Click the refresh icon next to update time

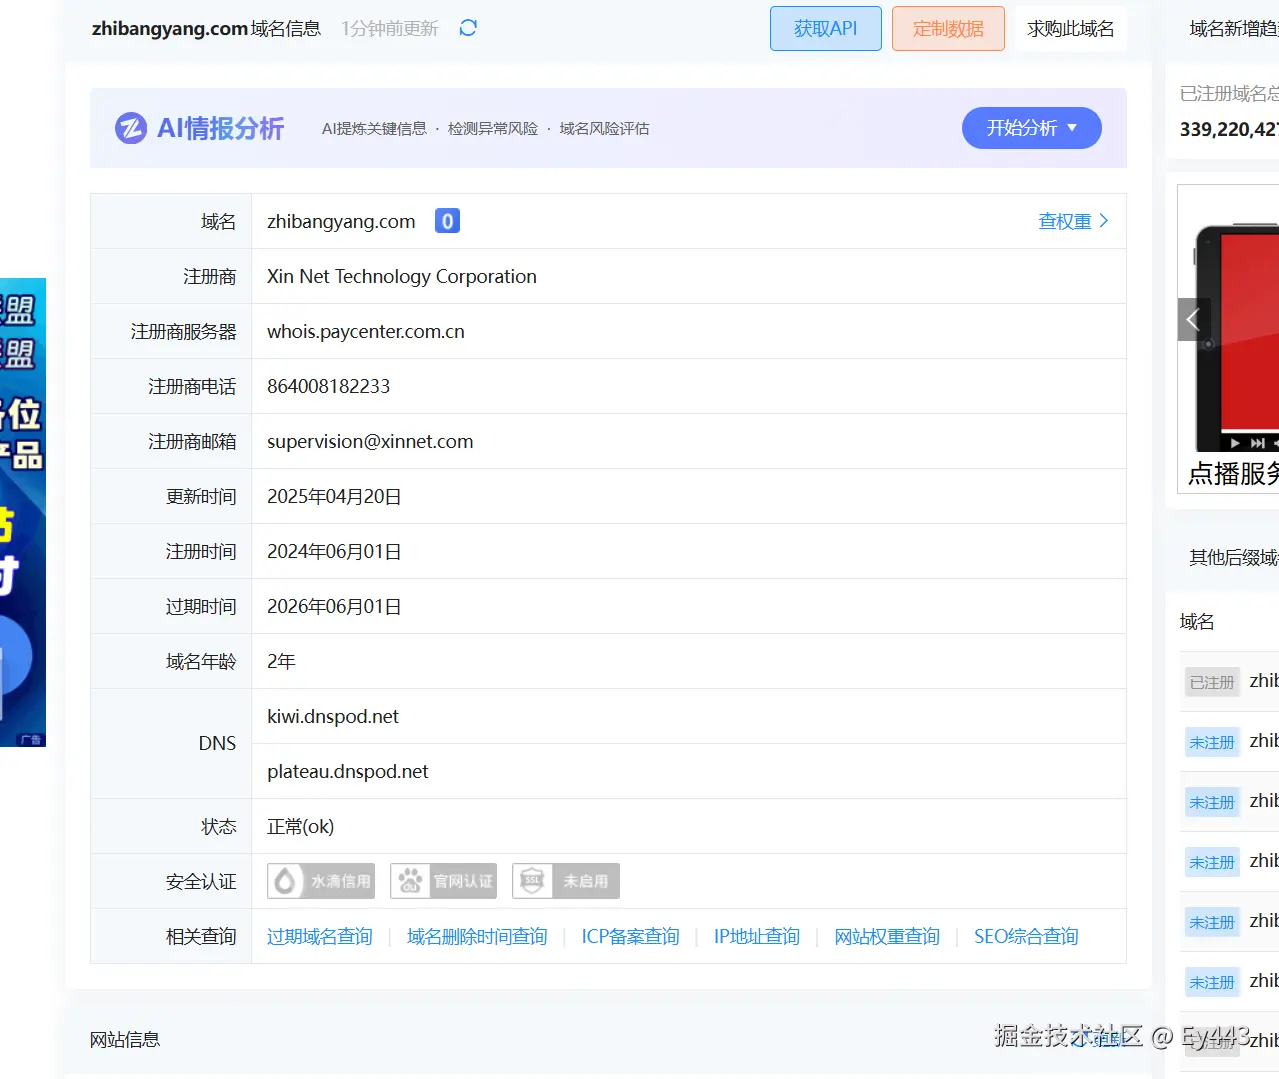(x=468, y=28)
